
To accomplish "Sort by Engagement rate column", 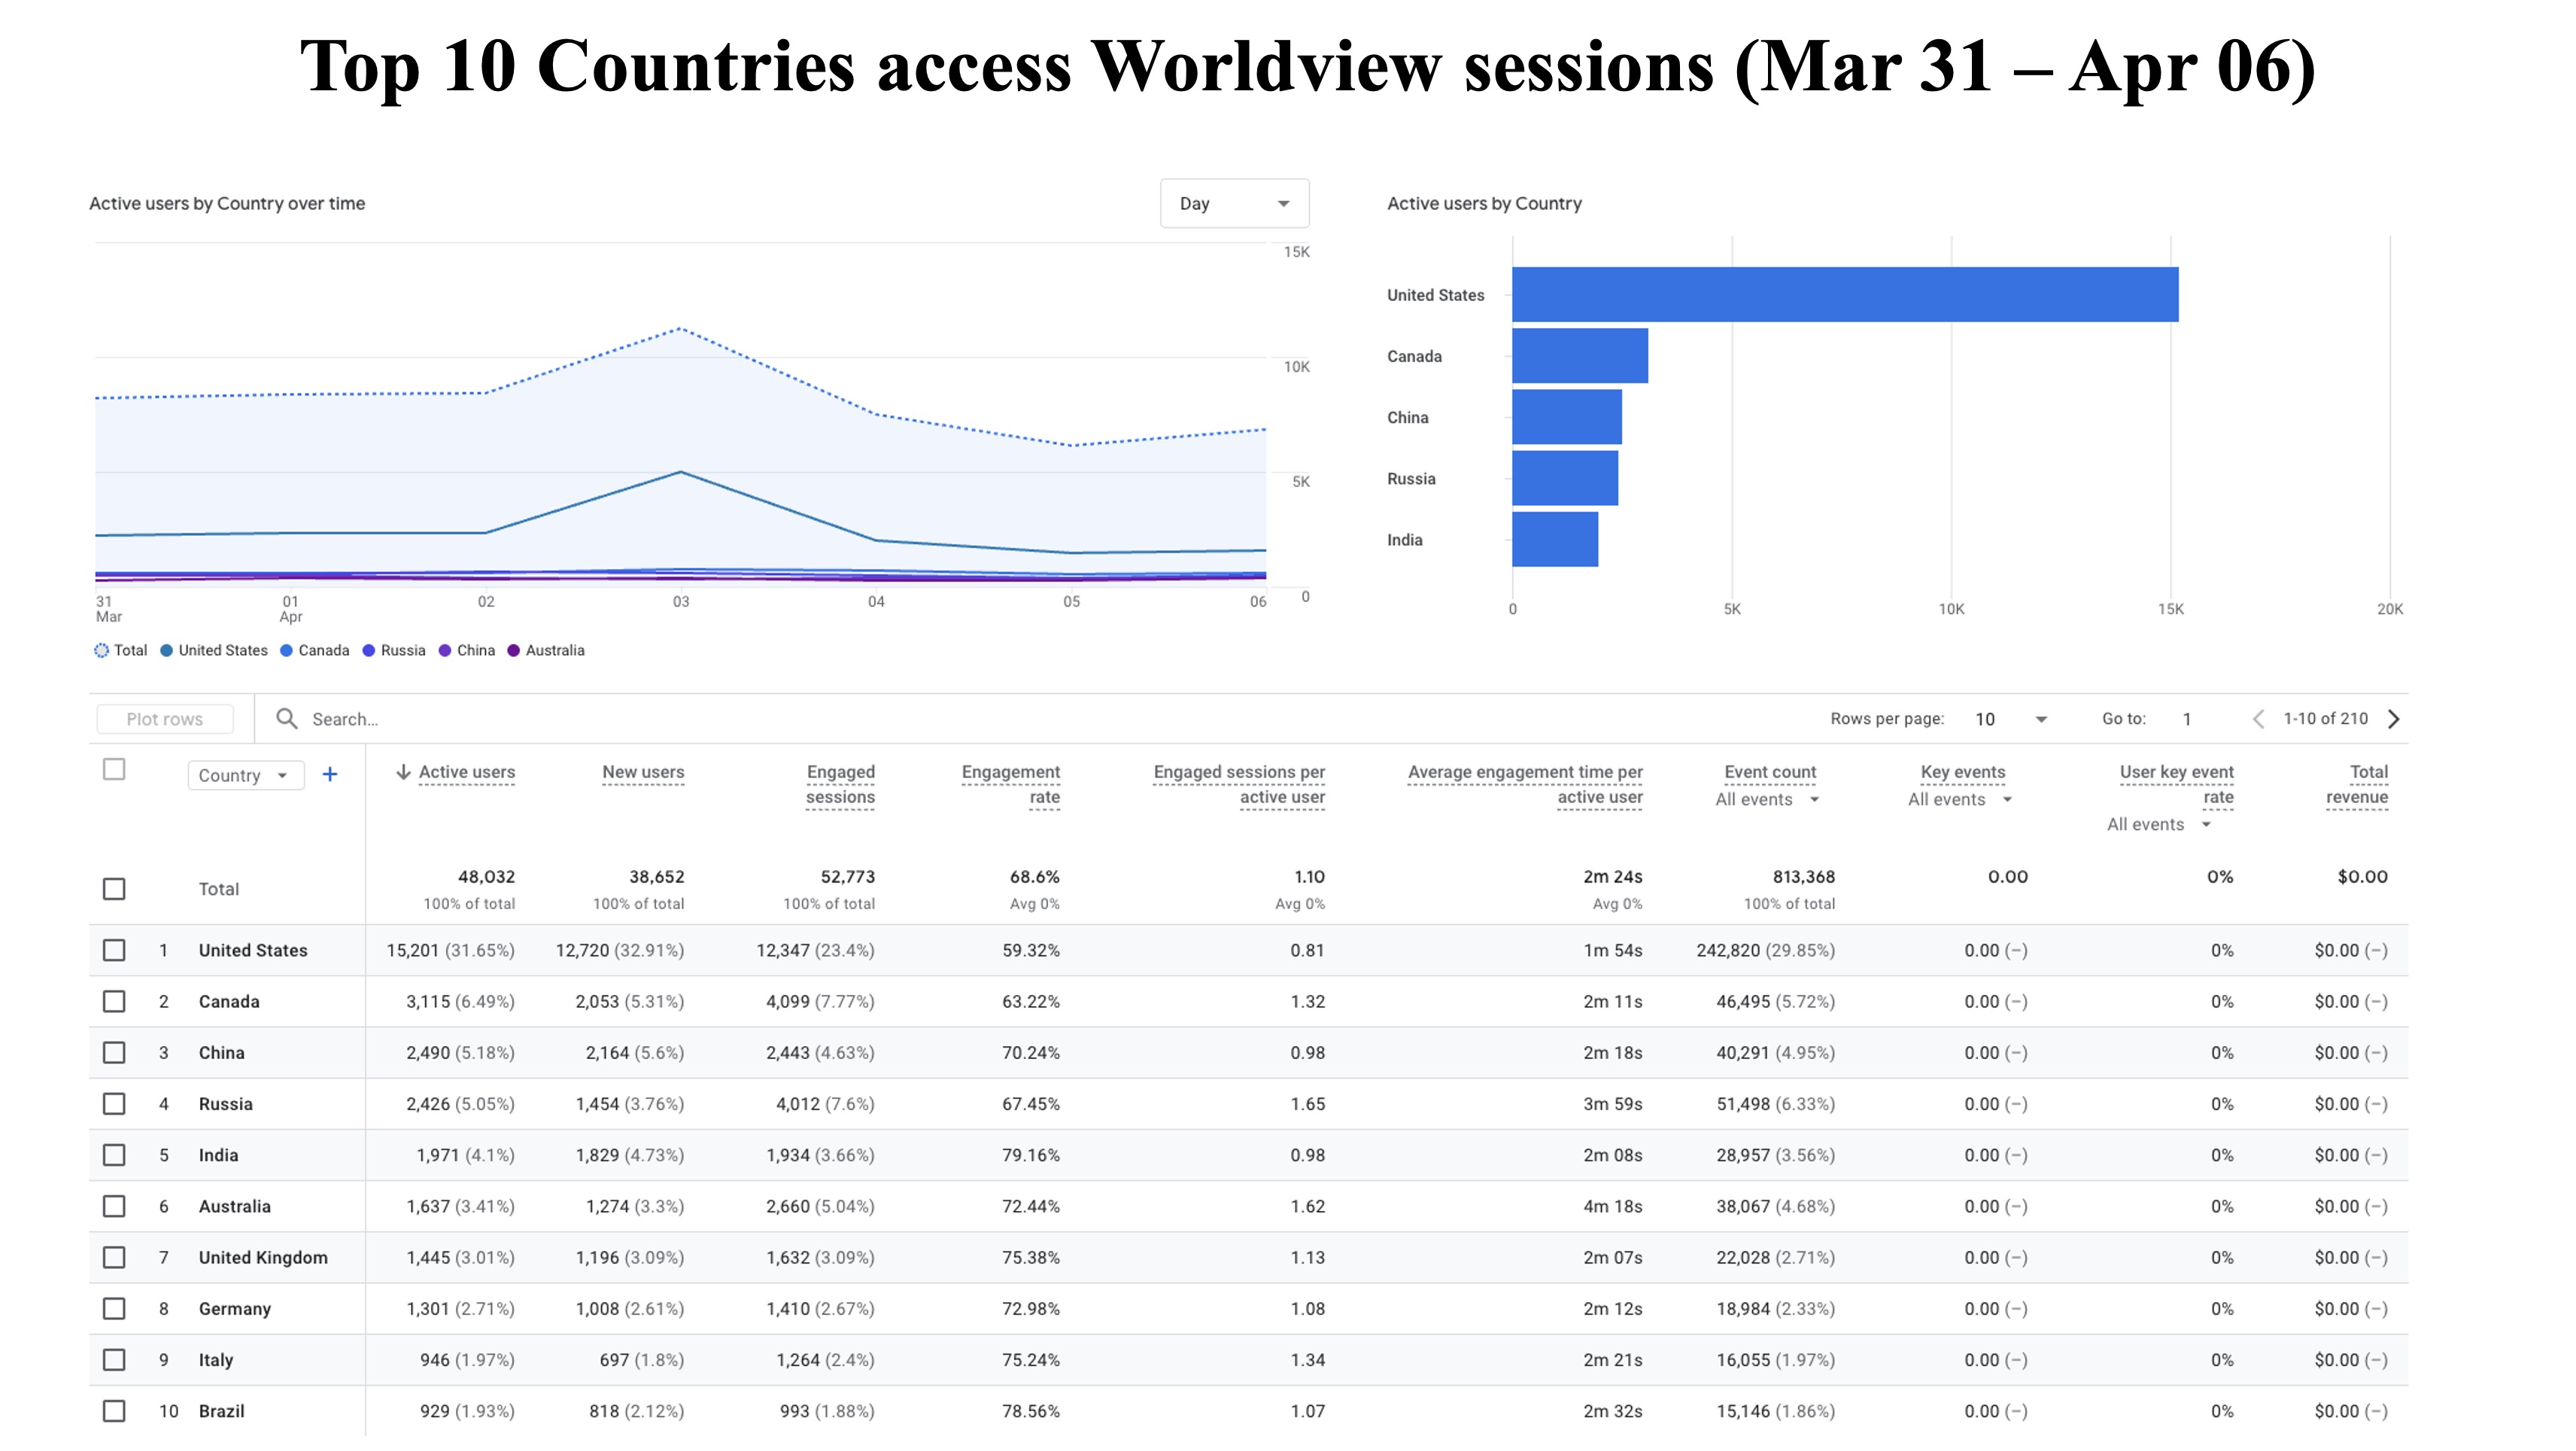I will 1010,784.
